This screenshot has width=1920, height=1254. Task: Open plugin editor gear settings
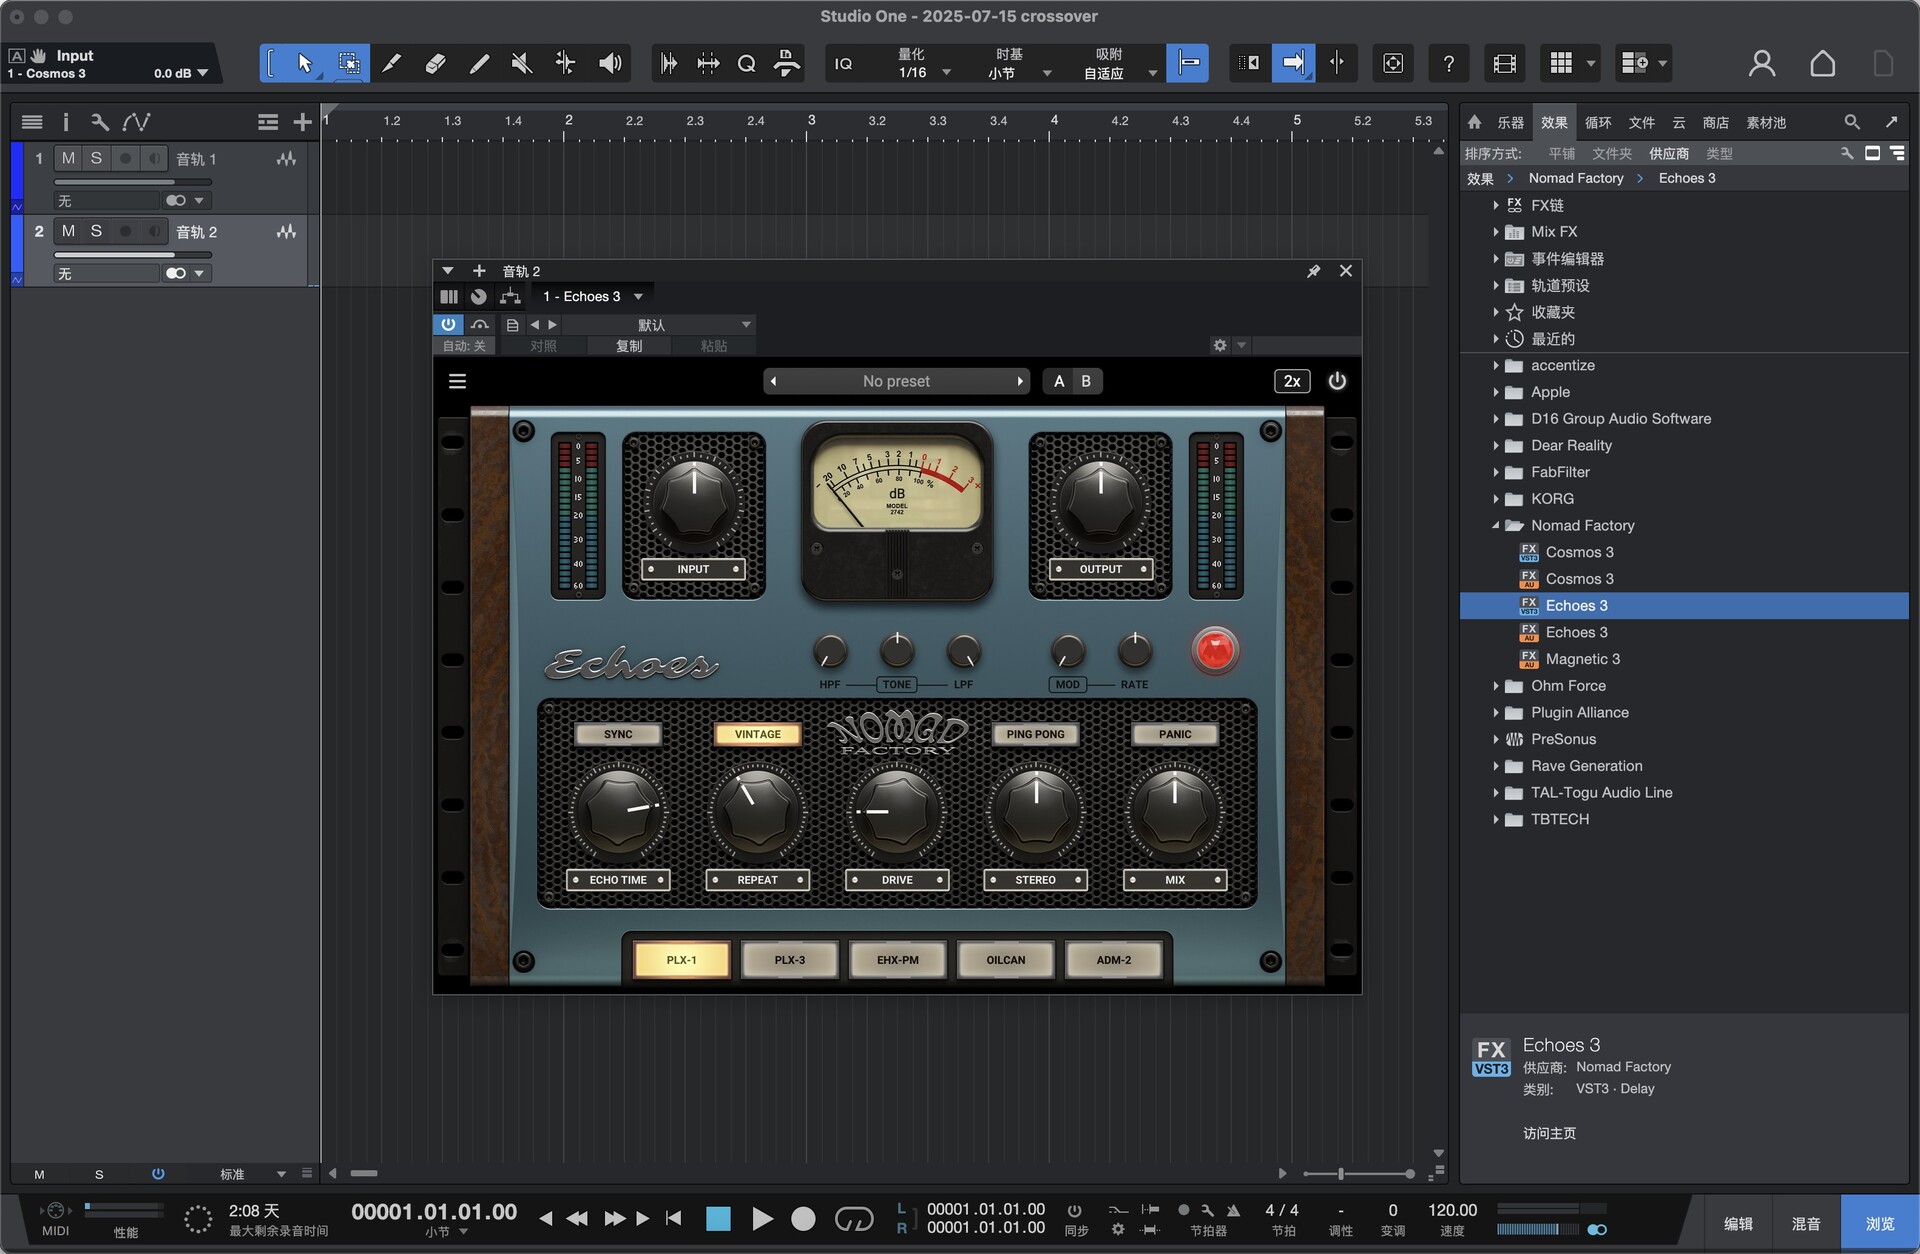click(1219, 345)
